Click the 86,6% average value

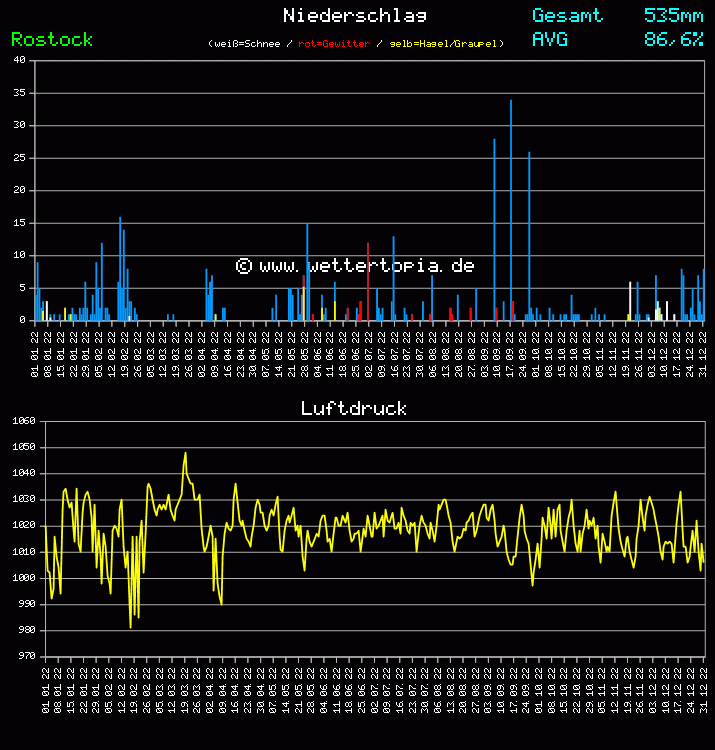tap(673, 39)
